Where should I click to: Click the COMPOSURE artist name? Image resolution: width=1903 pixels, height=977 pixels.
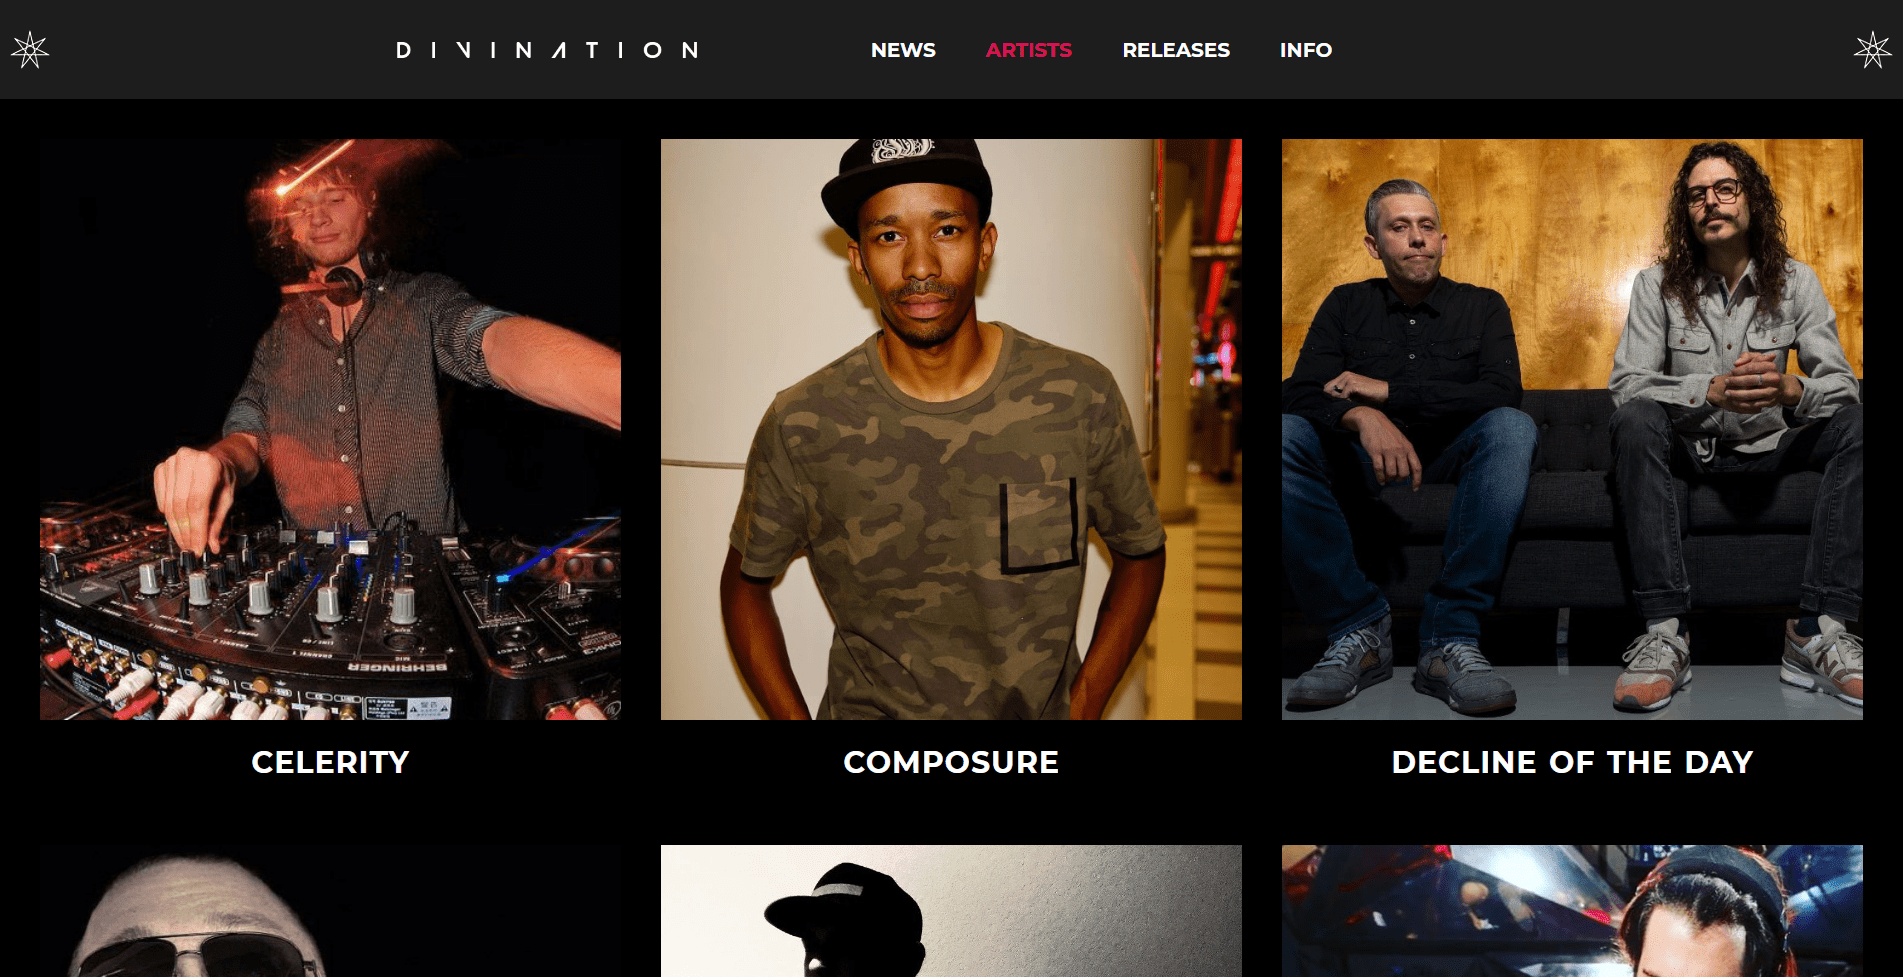tap(951, 762)
